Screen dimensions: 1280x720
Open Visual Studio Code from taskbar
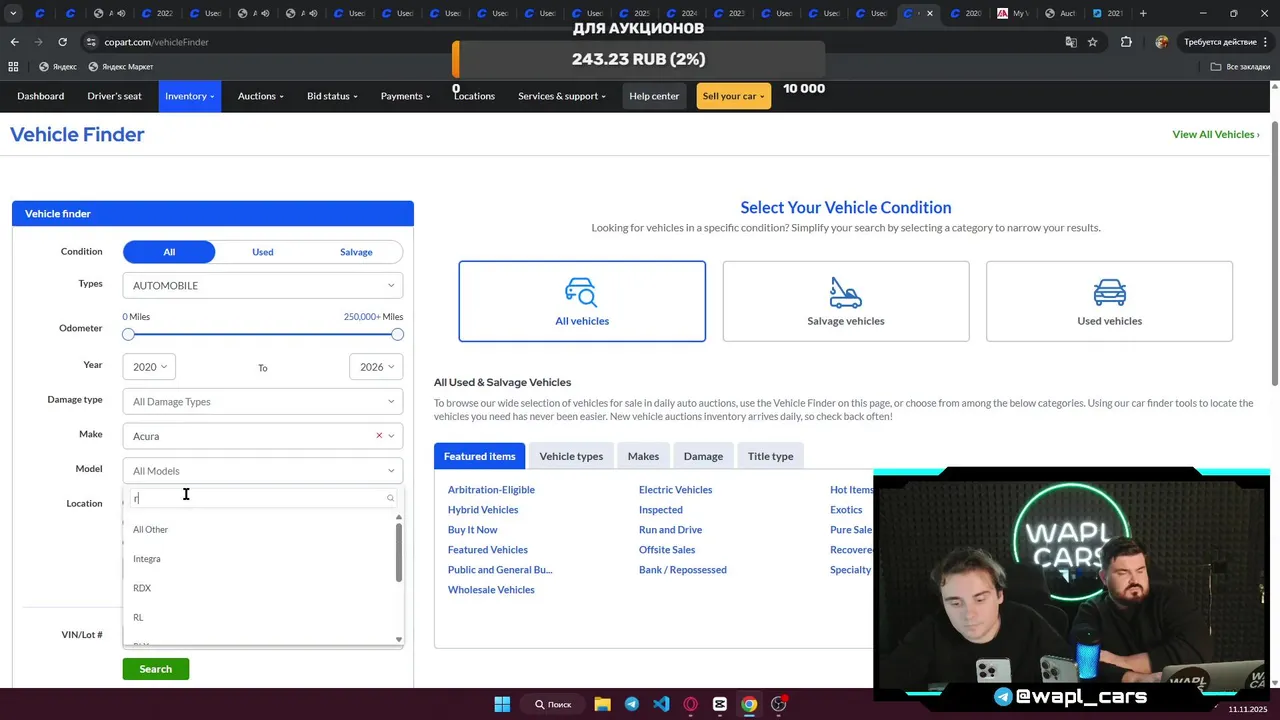pos(661,704)
